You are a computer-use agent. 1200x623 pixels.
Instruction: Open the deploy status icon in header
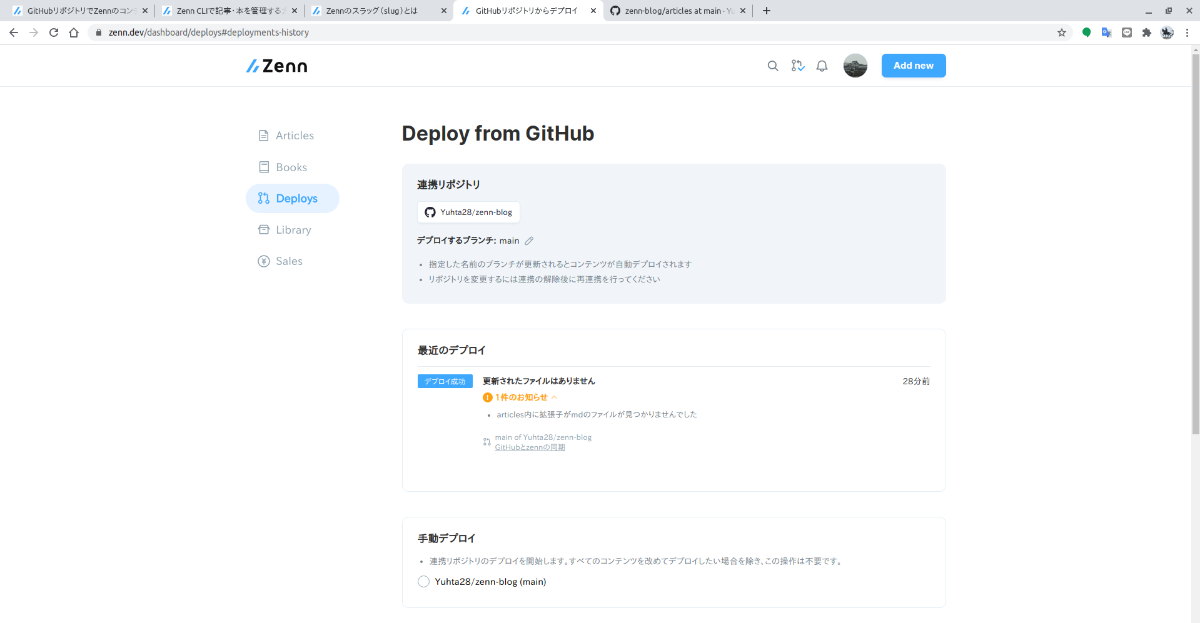point(797,66)
